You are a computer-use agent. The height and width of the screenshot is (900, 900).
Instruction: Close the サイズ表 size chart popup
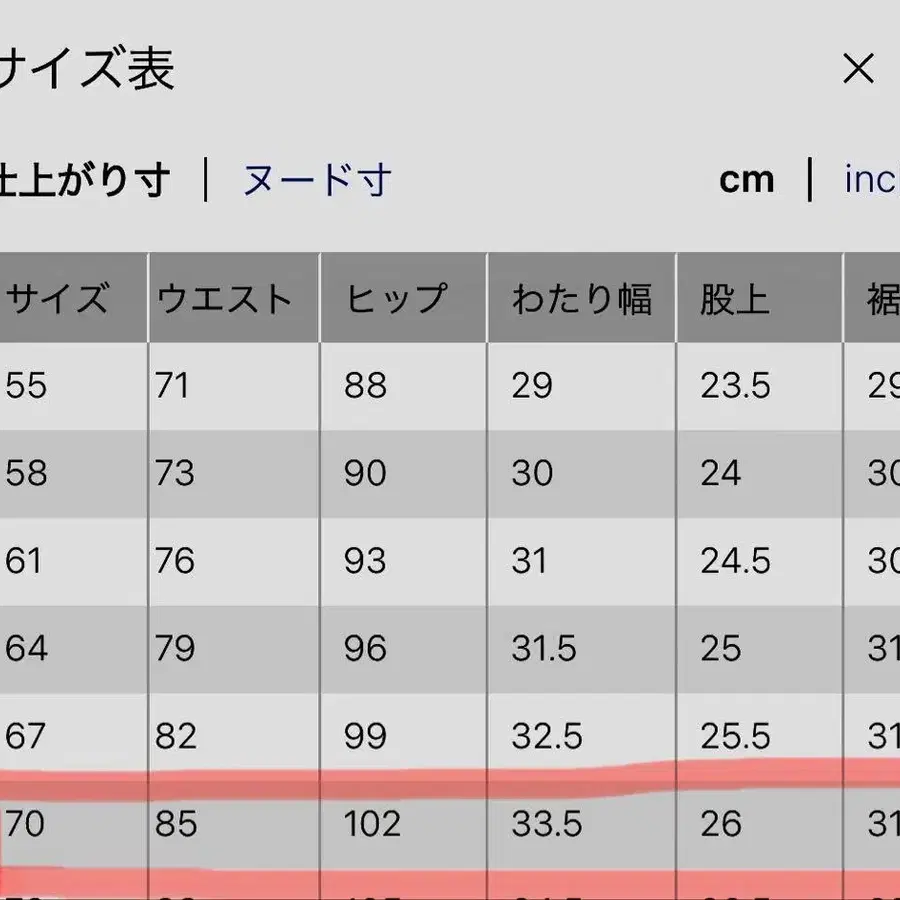pos(858,68)
